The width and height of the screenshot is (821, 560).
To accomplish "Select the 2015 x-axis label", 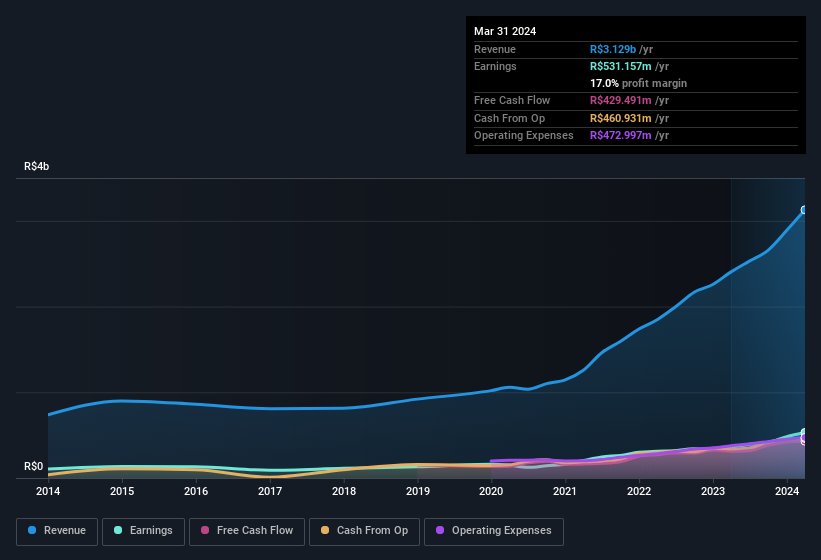I will (x=122, y=491).
